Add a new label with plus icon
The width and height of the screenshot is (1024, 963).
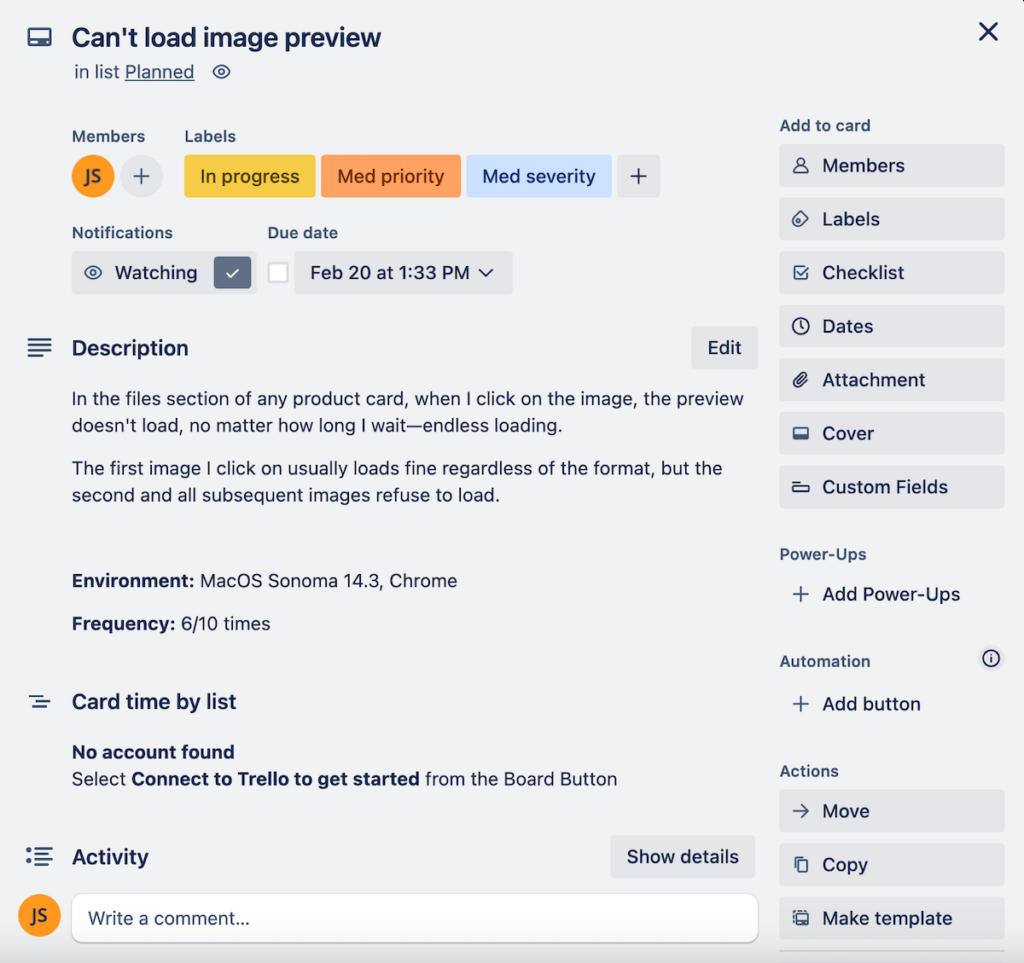coord(638,177)
